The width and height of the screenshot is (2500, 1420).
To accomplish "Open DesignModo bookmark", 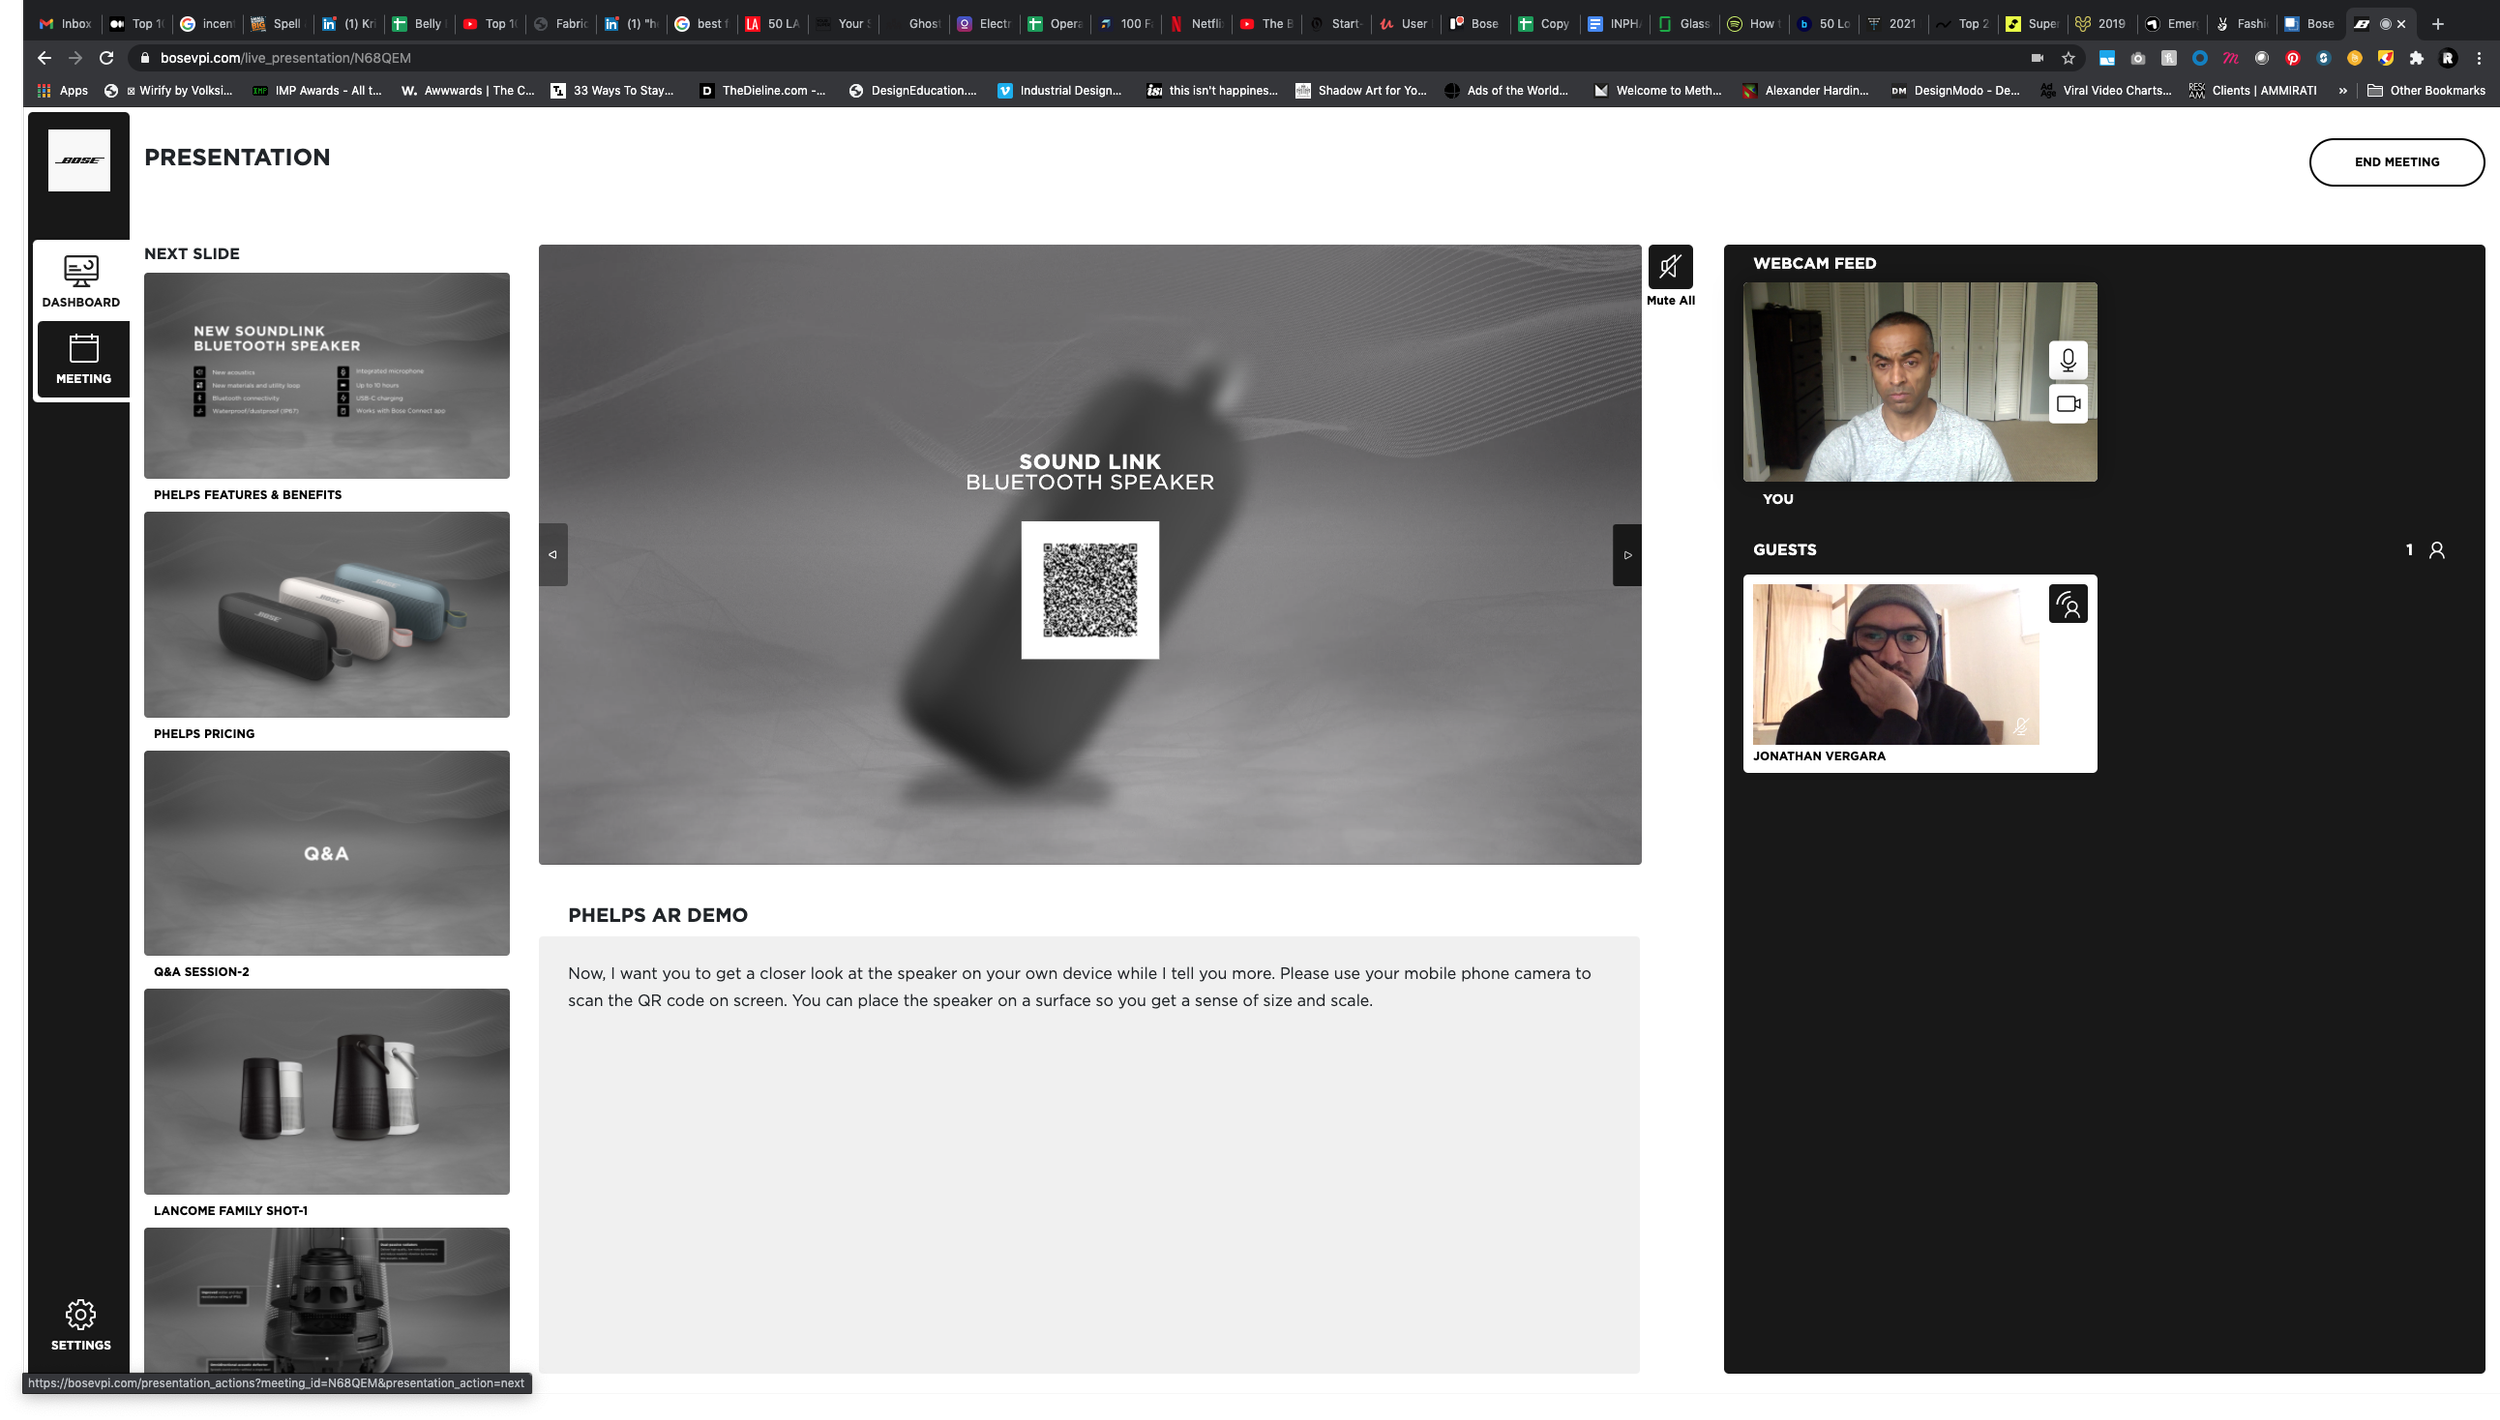I will pyautogui.click(x=1955, y=90).
